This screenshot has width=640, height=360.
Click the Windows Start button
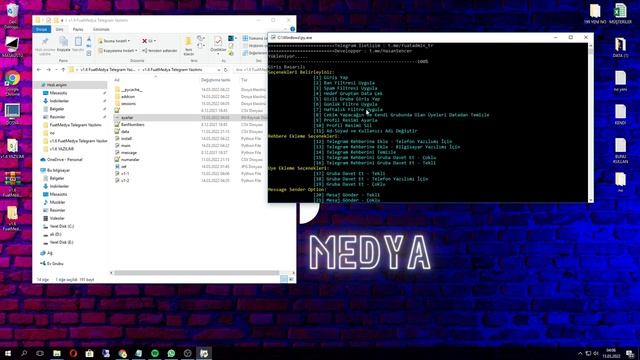click(x=8, y=353)
